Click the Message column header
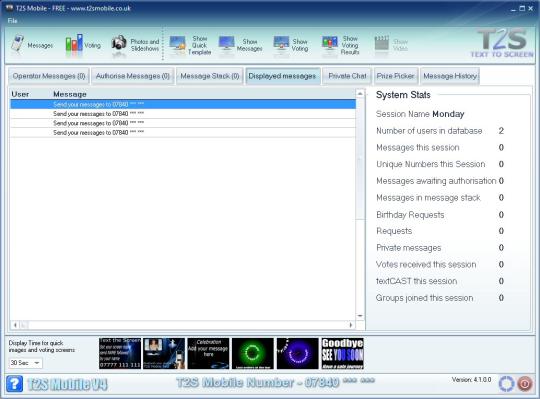The image size is (540, 399). 70,94
